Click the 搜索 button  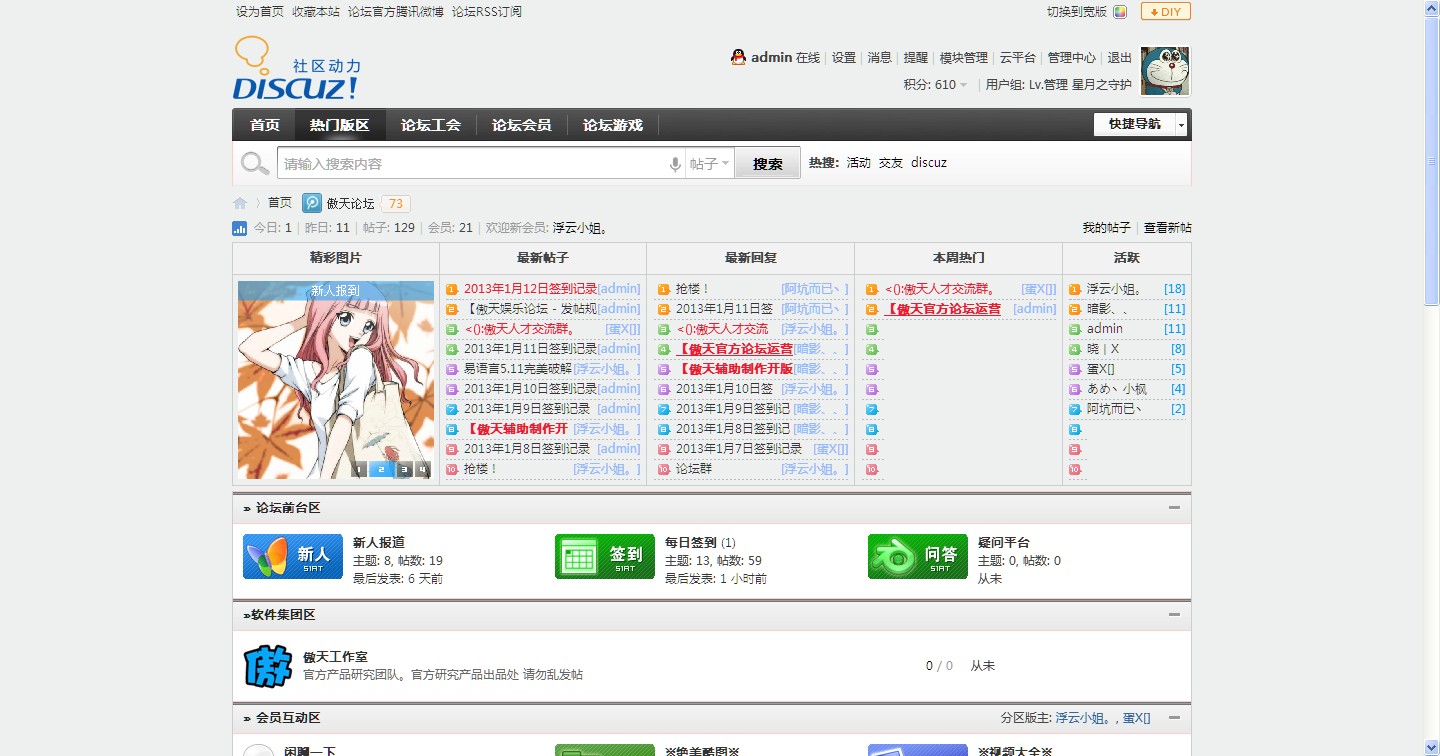click(768, 164)
